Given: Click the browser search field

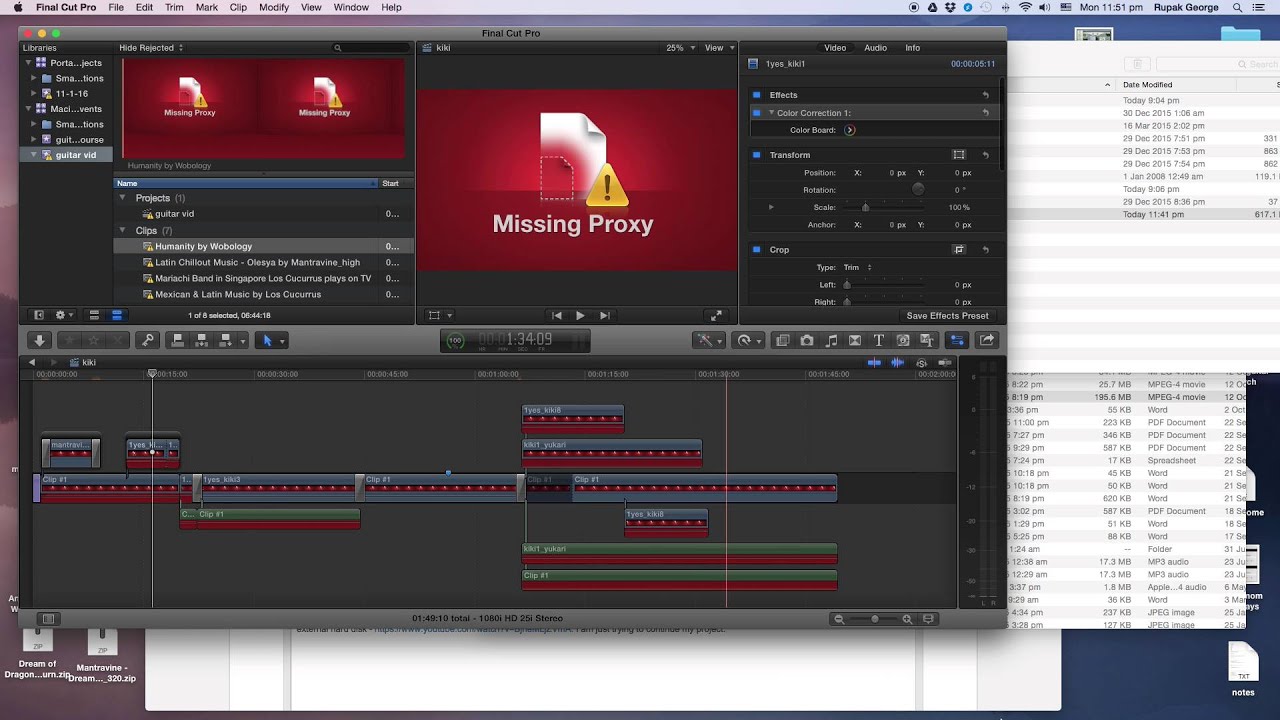Looking at the screenshot, I should pos(370,48).
